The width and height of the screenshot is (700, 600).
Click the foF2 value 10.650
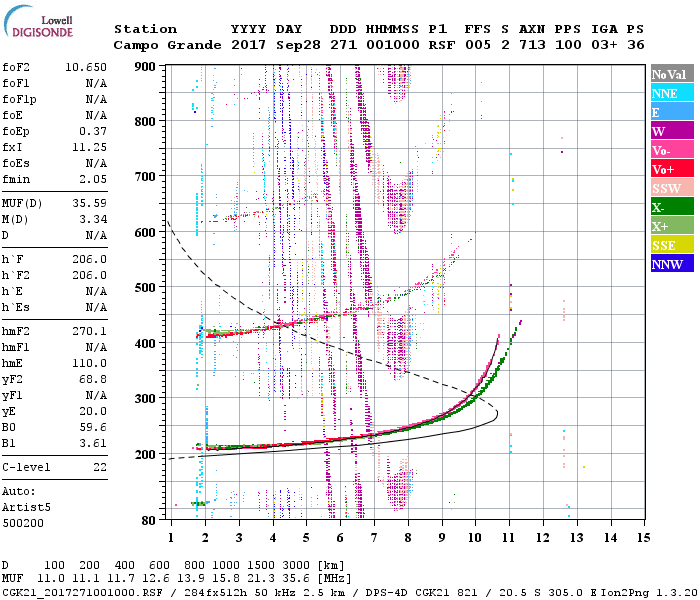[85, 66]
